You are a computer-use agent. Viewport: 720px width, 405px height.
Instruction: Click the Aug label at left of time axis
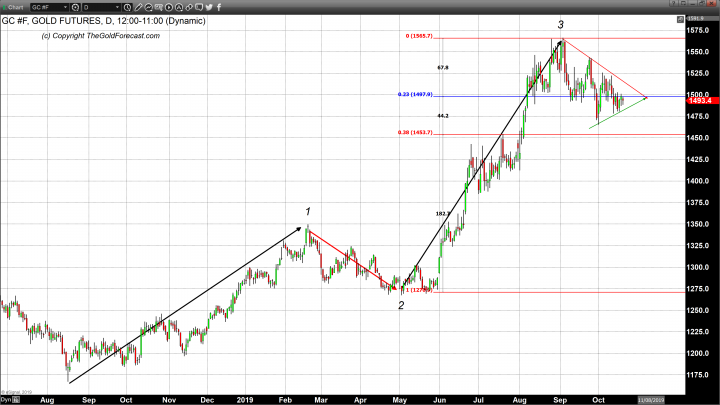pos(47,400)
